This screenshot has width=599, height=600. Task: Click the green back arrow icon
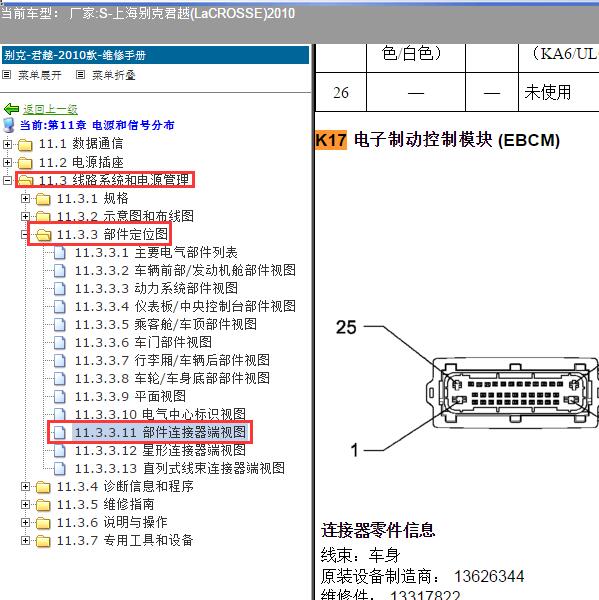(x=11, y=109)
